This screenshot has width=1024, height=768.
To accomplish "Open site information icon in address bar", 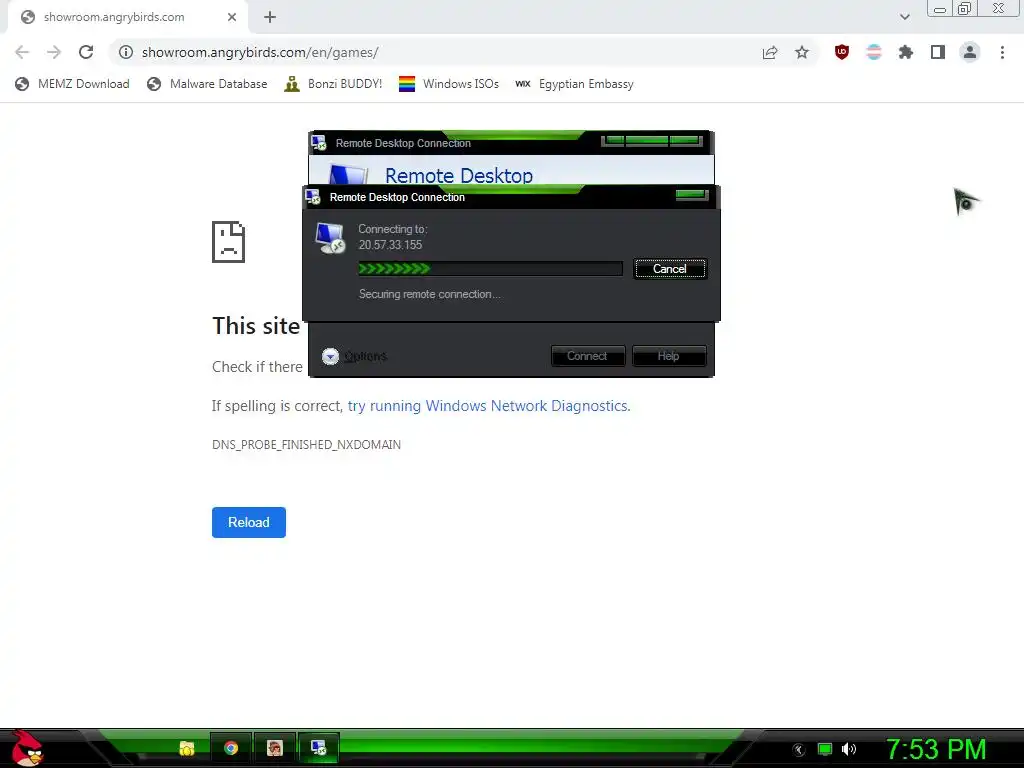I will pos(126,52).
